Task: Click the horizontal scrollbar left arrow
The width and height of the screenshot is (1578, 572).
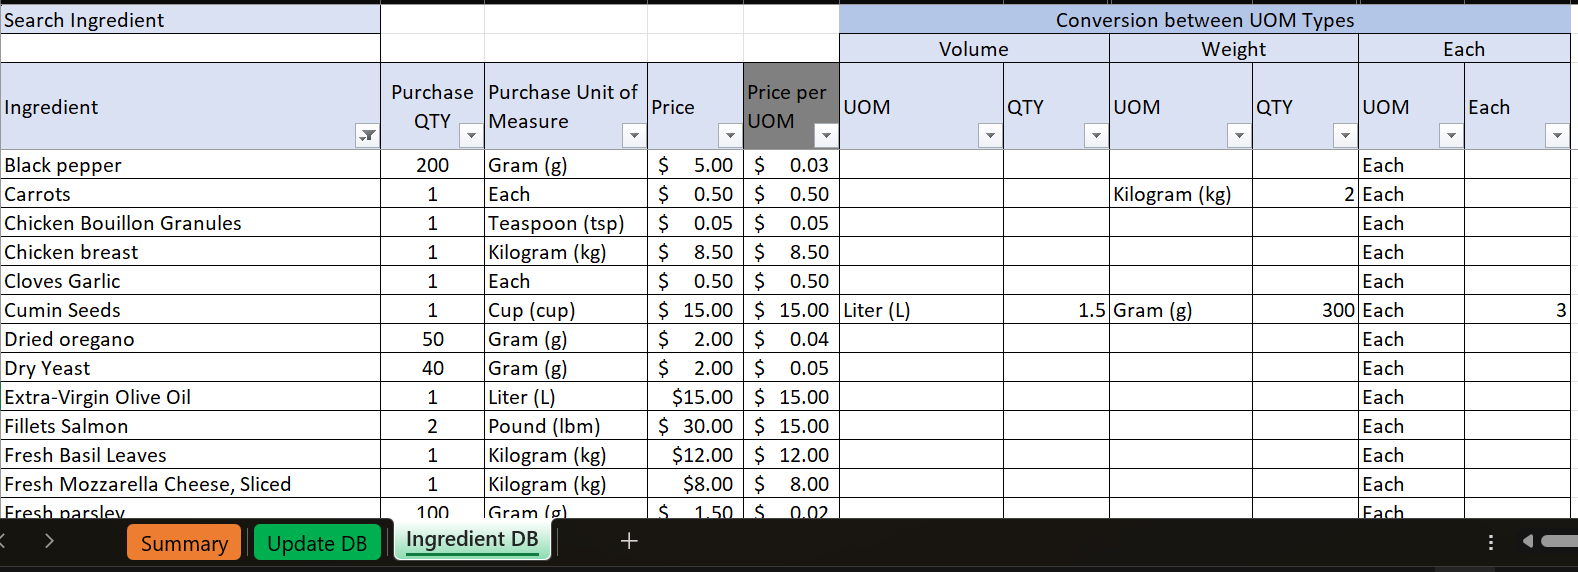Action: tap(1527, 541)
